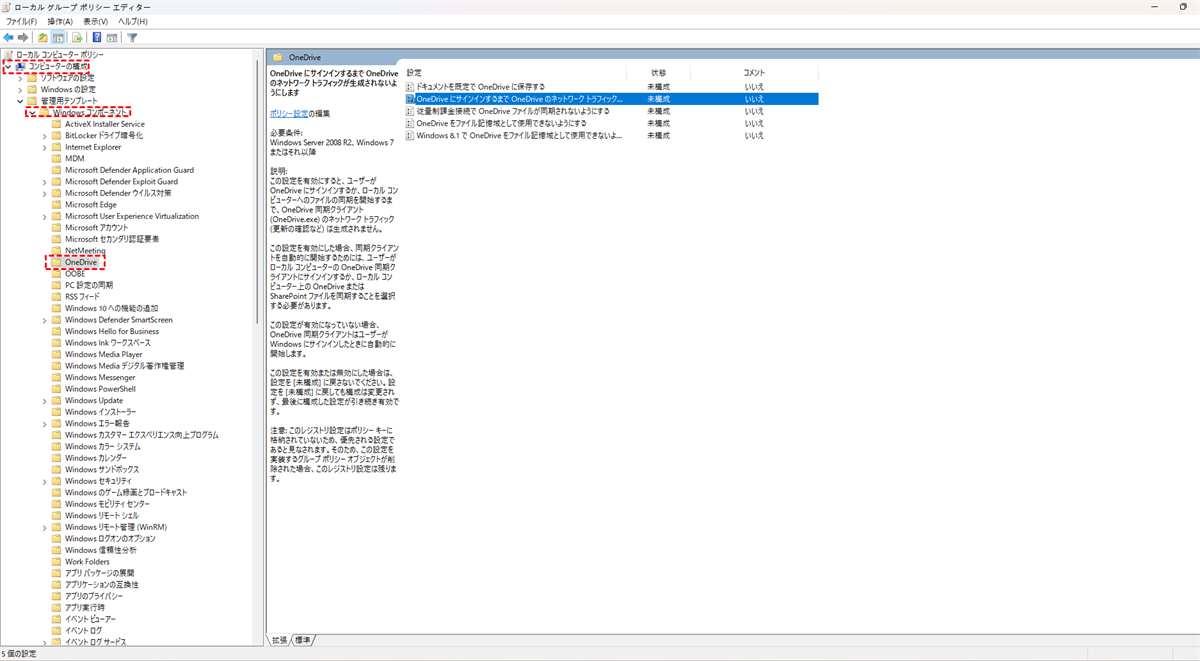1200x661 pixels.
Task: Expand the Internet Explorer node arrow
Action: point(44,147)
